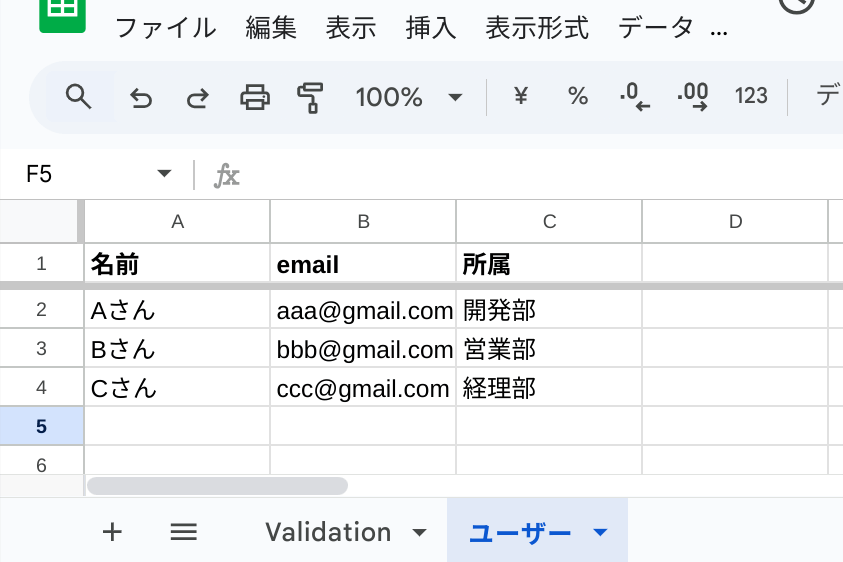Select the Bさん cell
Viewport: 843px width, 562px height.
(177, 348)
